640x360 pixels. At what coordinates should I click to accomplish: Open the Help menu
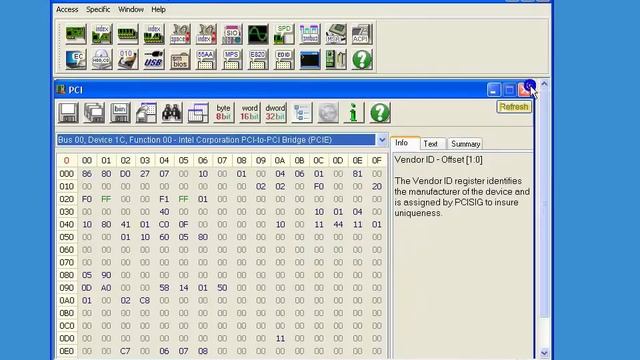158,9
